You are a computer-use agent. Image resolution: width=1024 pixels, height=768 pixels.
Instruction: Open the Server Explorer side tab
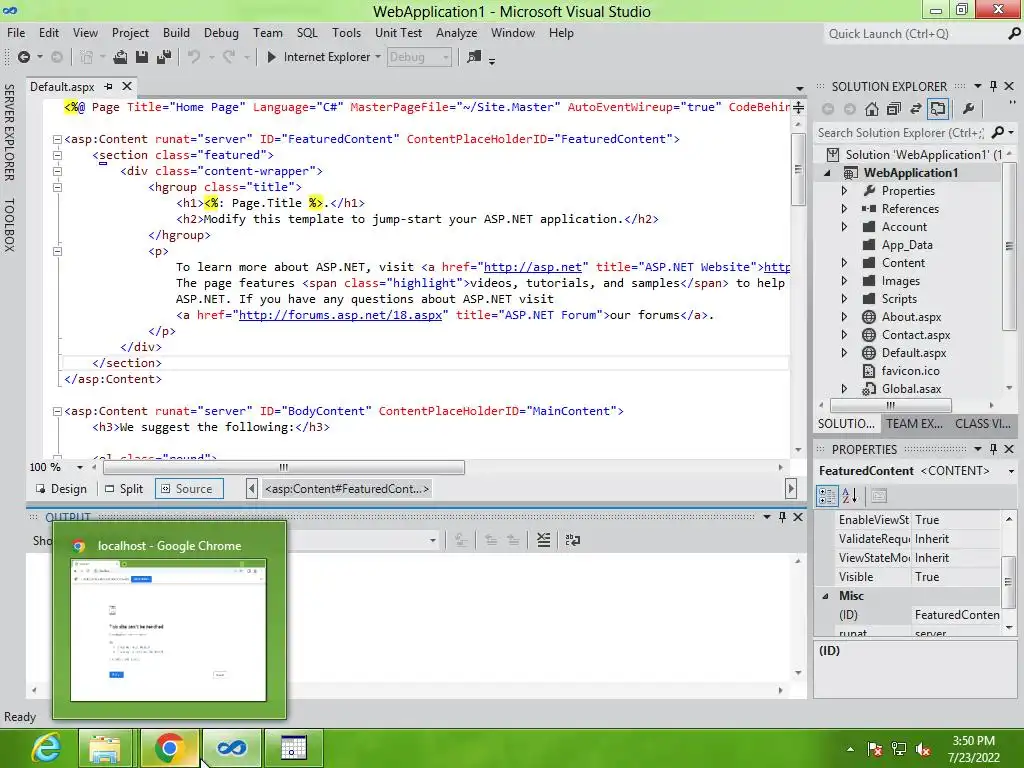coord(10,132)
